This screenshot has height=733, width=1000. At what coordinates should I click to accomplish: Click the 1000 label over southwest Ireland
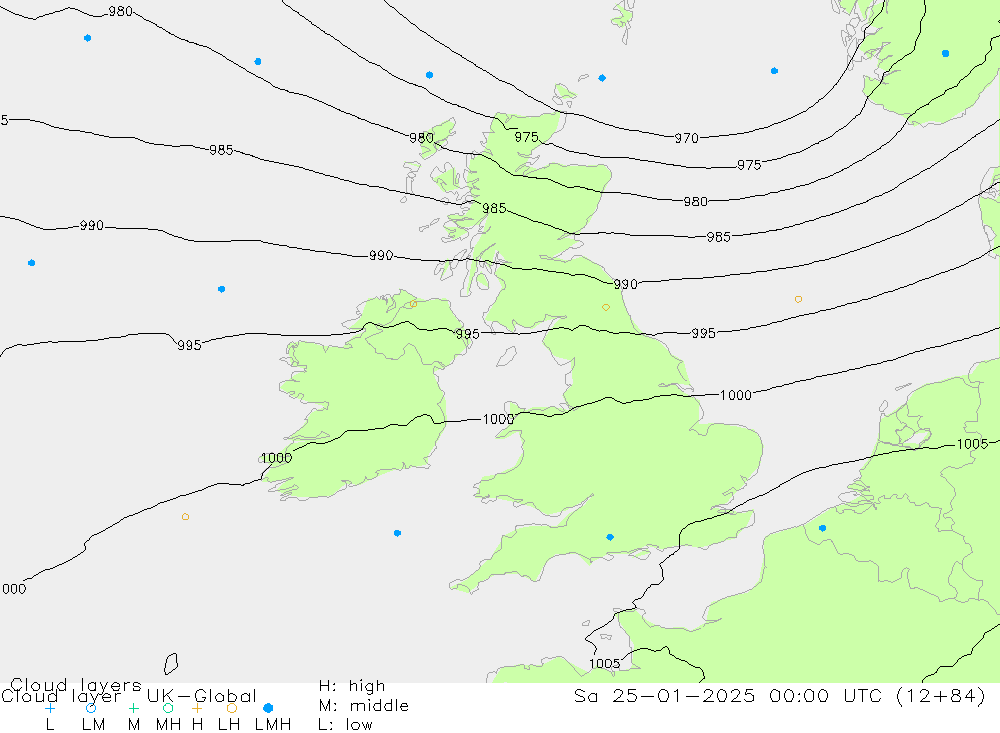(x=276, y=458)
